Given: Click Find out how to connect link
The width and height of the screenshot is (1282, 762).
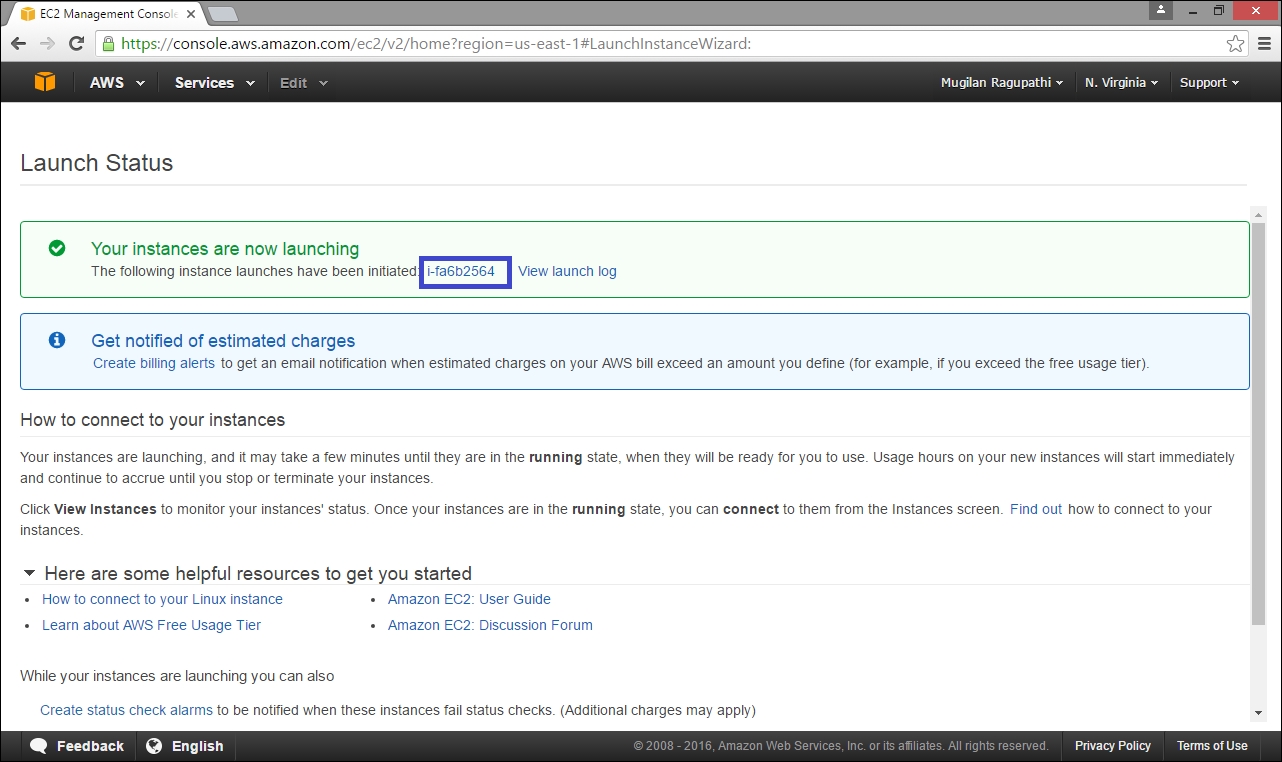Looking at the screenshot, I should (1036, 509).
